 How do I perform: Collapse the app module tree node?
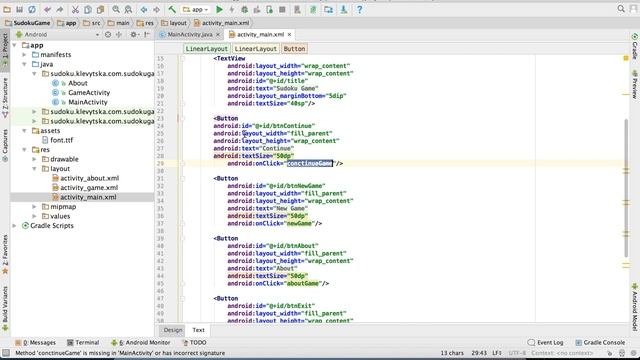coord(15,45)
